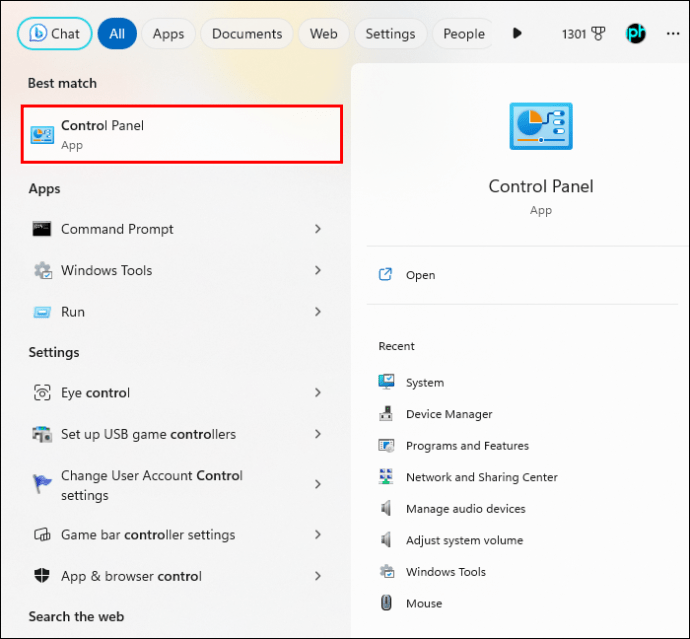Click Windows Tools text in Recent list
The width and height of the screenshot is (690, 639).
coord(446,572)
